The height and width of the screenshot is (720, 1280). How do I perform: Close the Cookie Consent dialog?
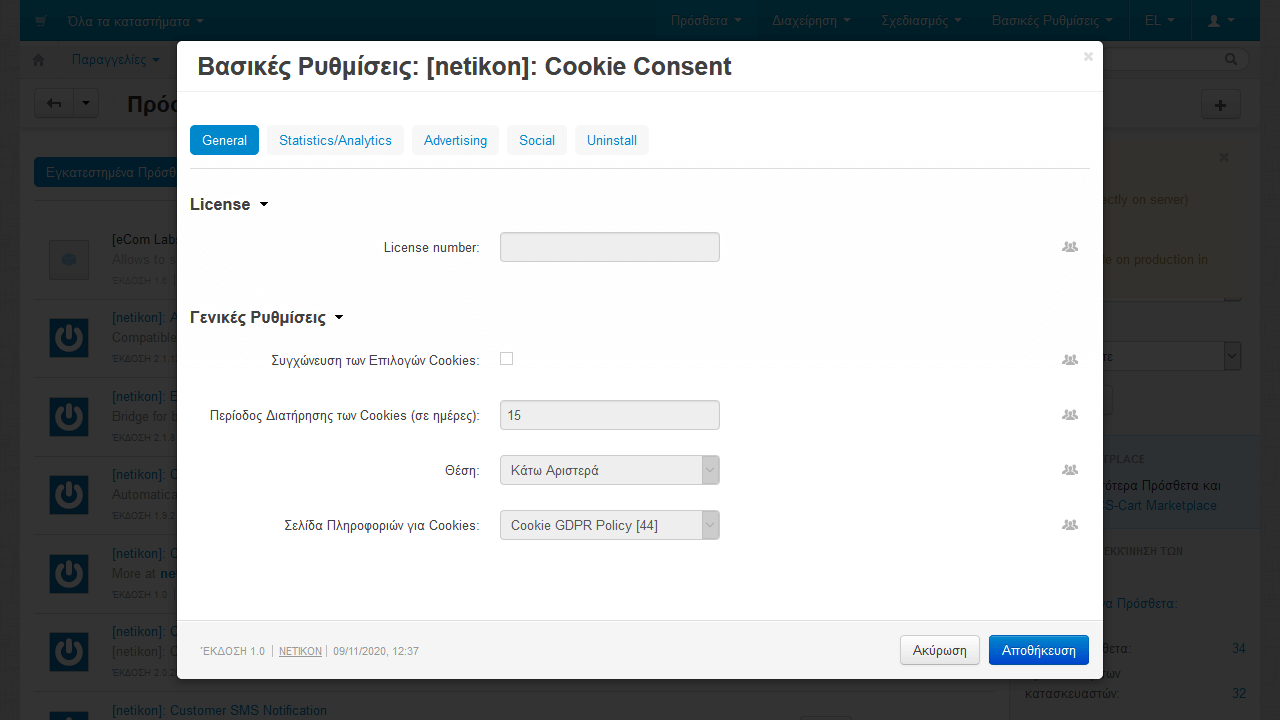1088,57
